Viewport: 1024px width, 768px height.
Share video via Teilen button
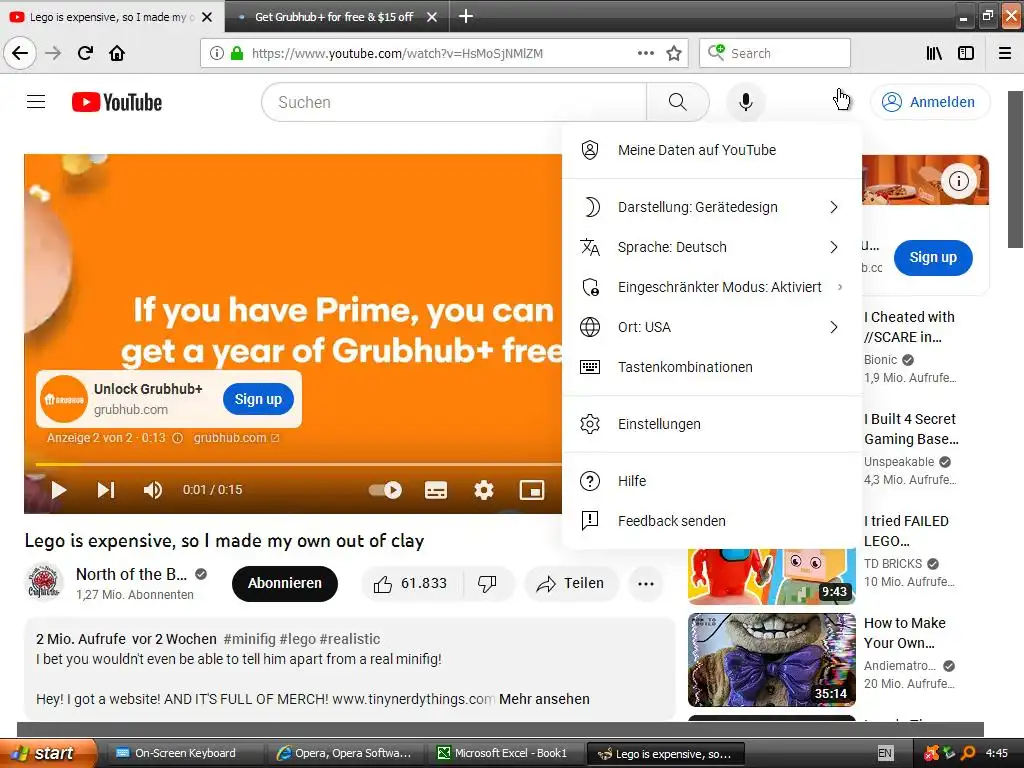coord(570,583)
